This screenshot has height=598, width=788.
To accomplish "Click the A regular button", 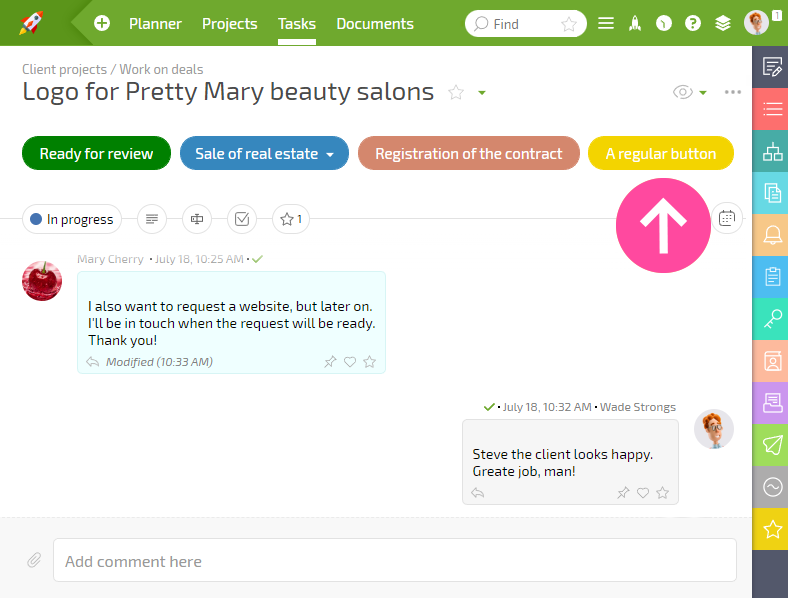I will point(661,153).
